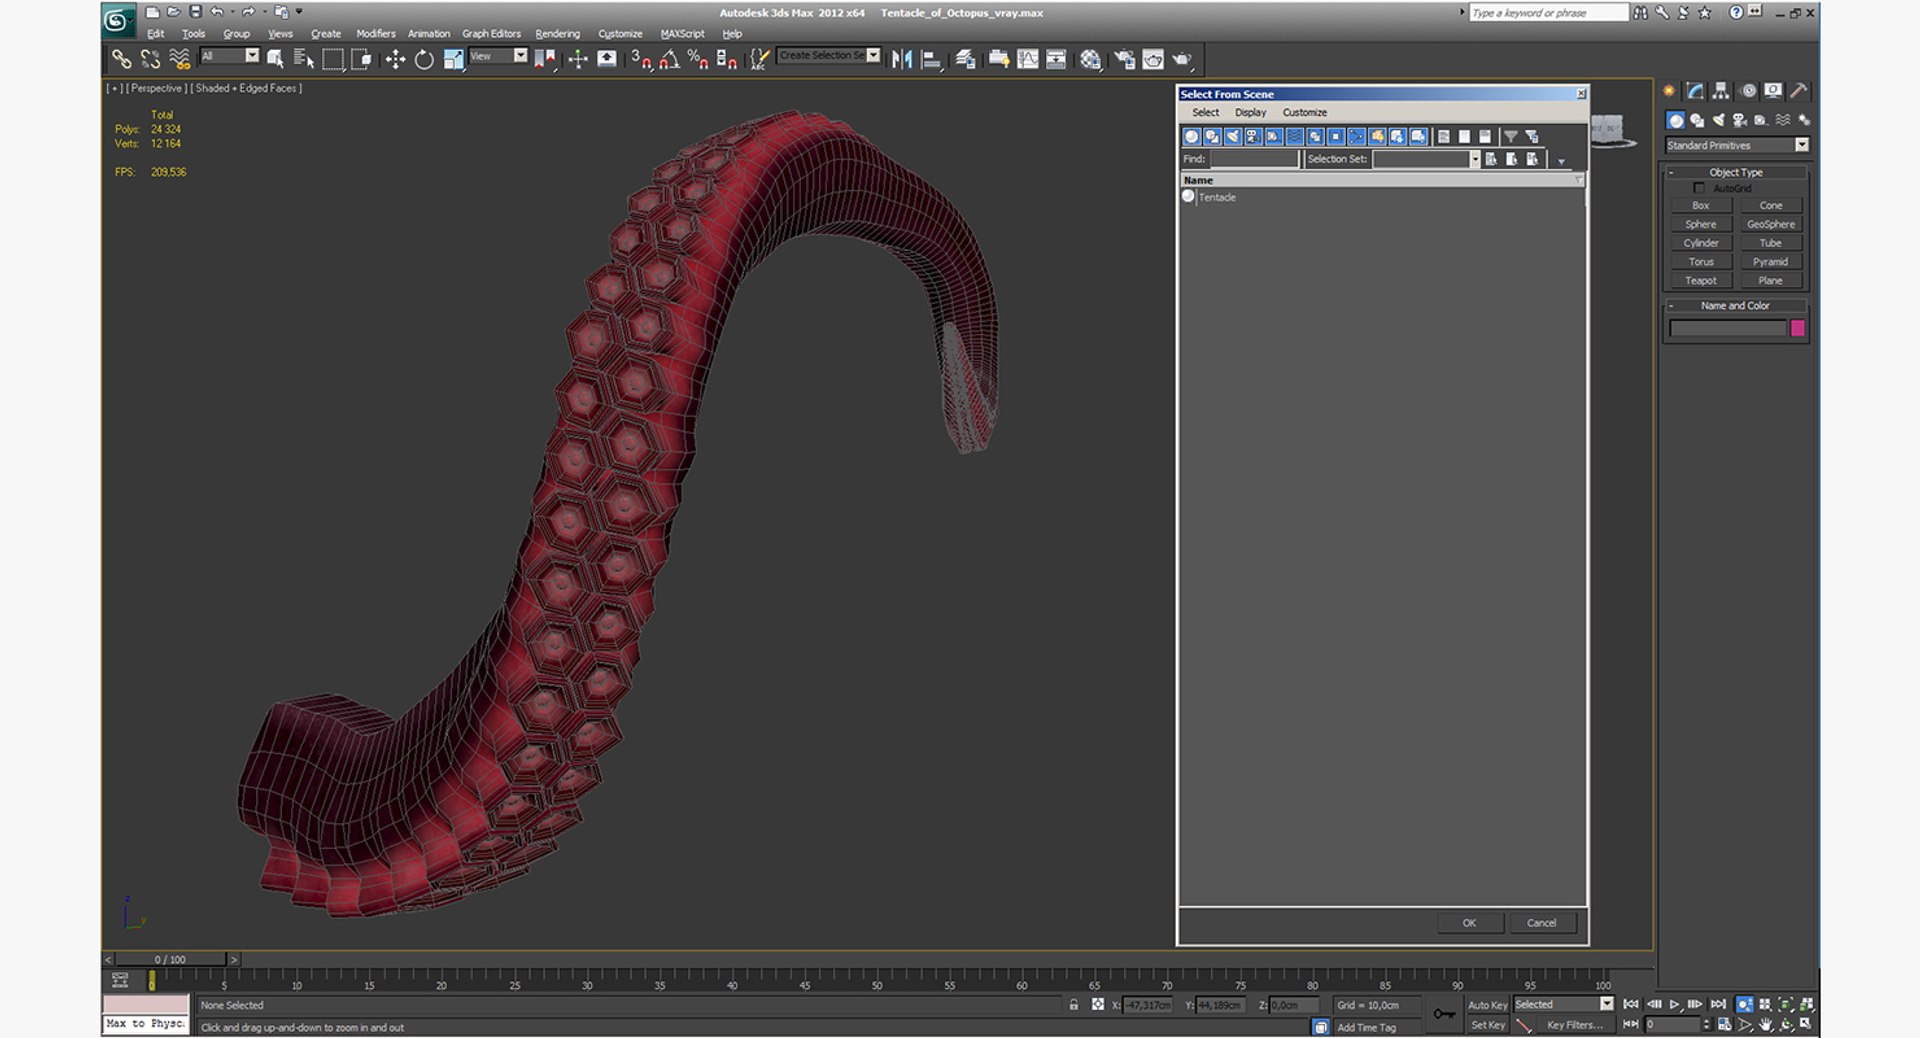Activate Select and Rotate tool
The width and height of the screenshot is (1920, 1038).
(x=424, y=60)
